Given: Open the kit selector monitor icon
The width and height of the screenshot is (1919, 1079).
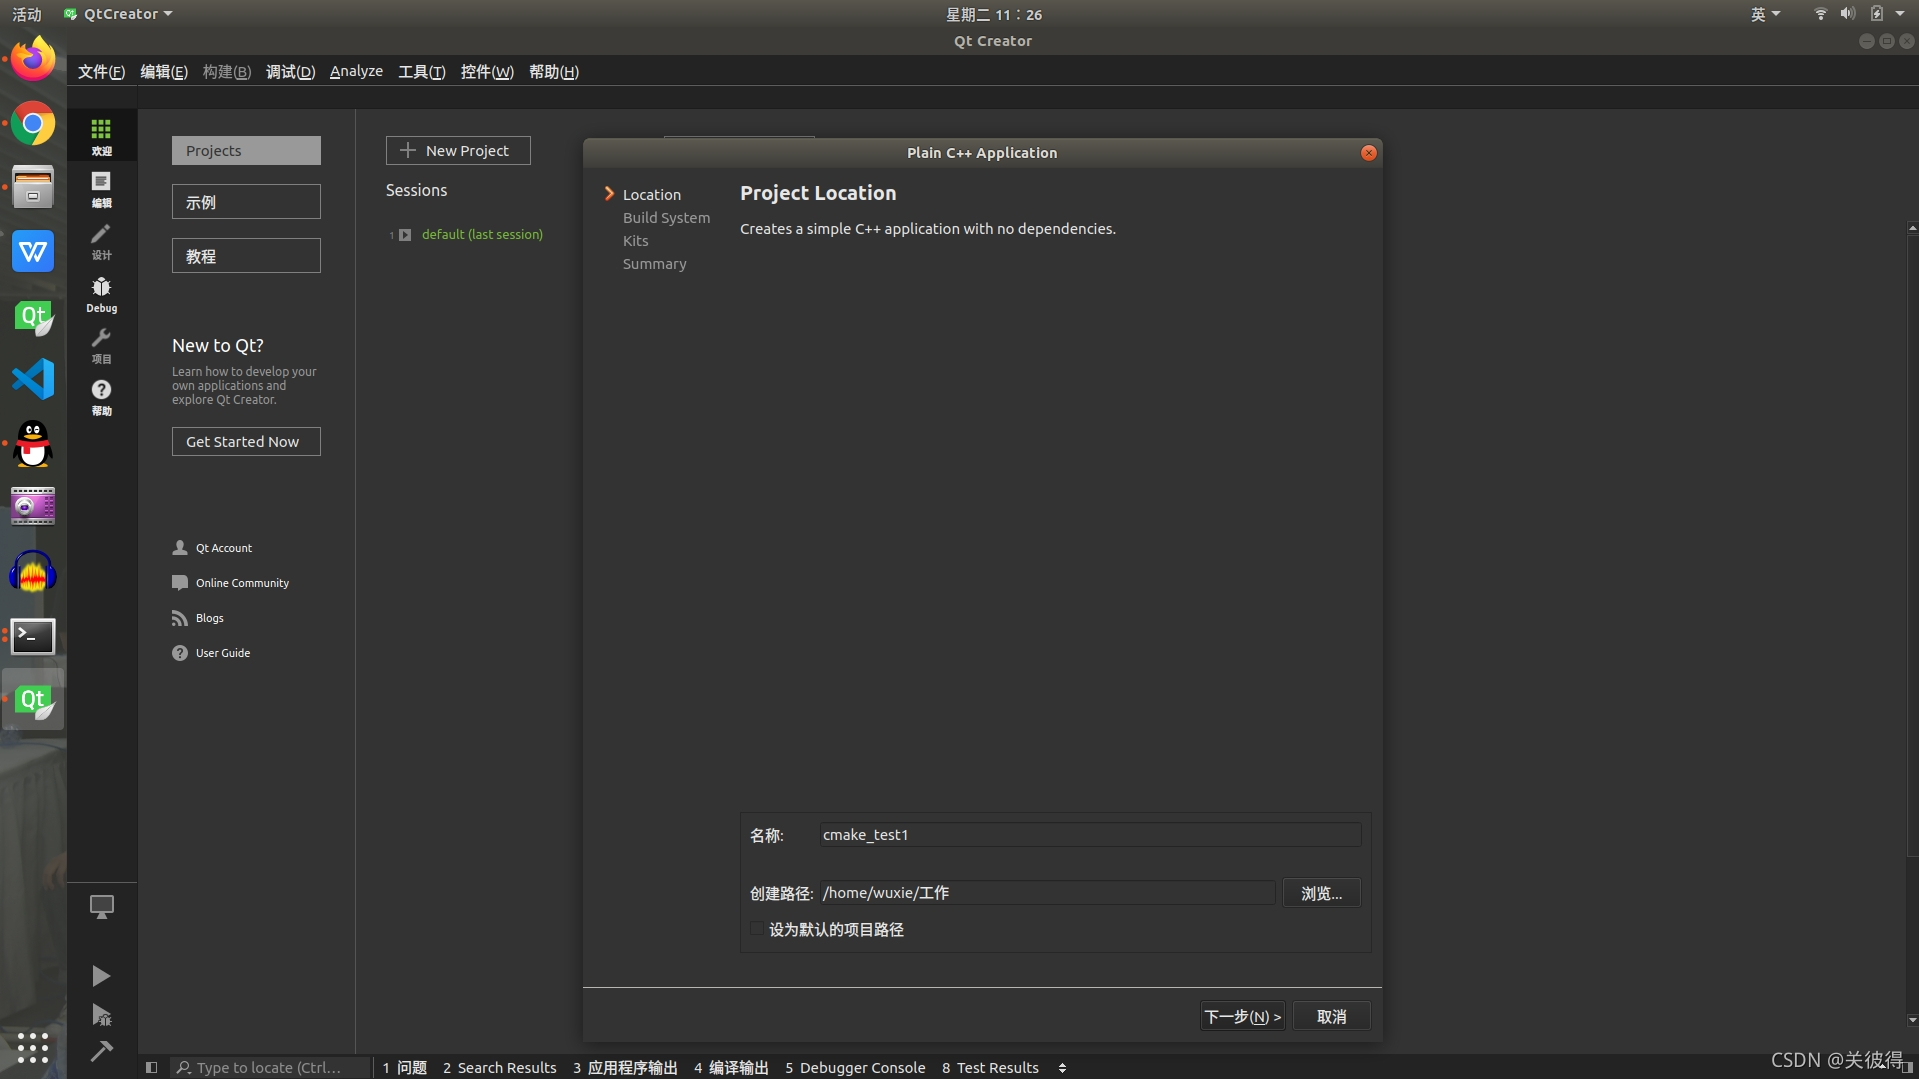Looking at the screenshot, I should click(x=101, y=906).
